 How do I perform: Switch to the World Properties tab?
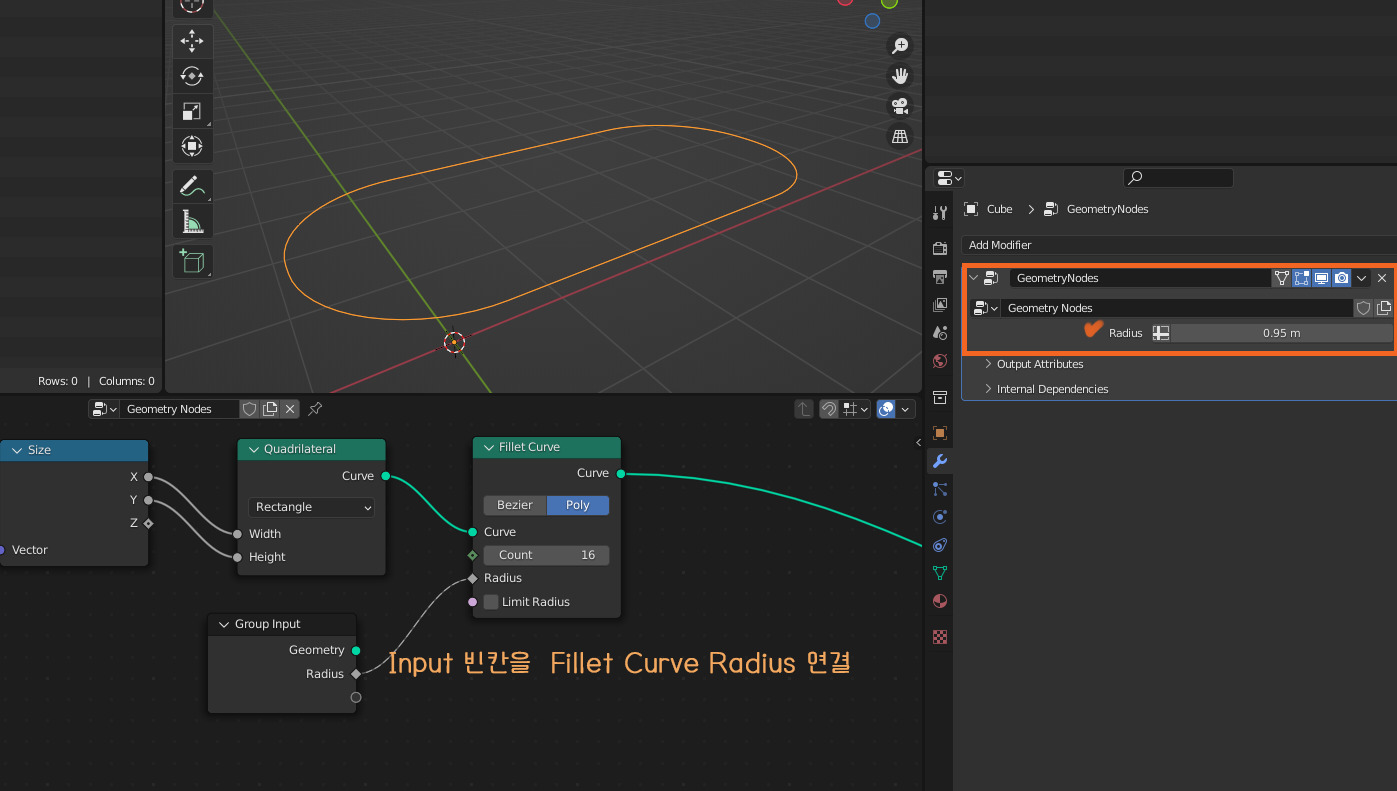point(939,361)
